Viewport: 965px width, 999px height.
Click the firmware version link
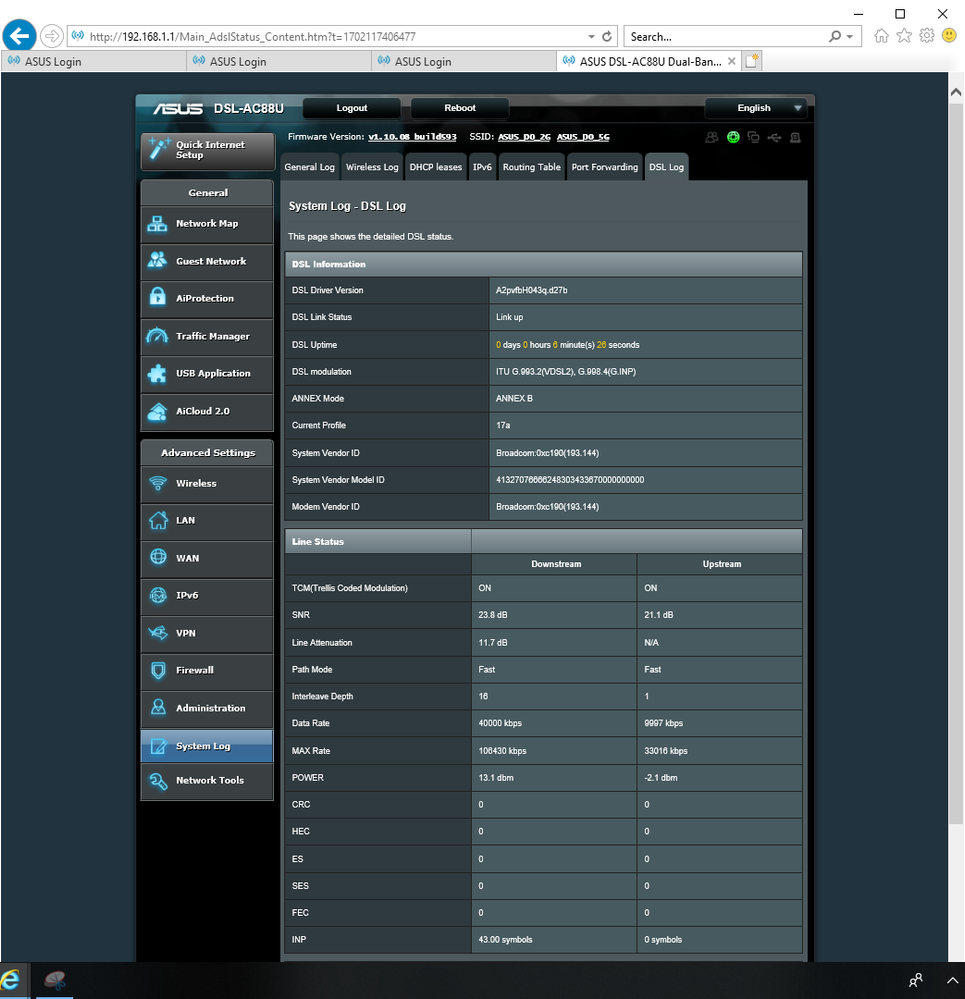(x=412, y=137)
